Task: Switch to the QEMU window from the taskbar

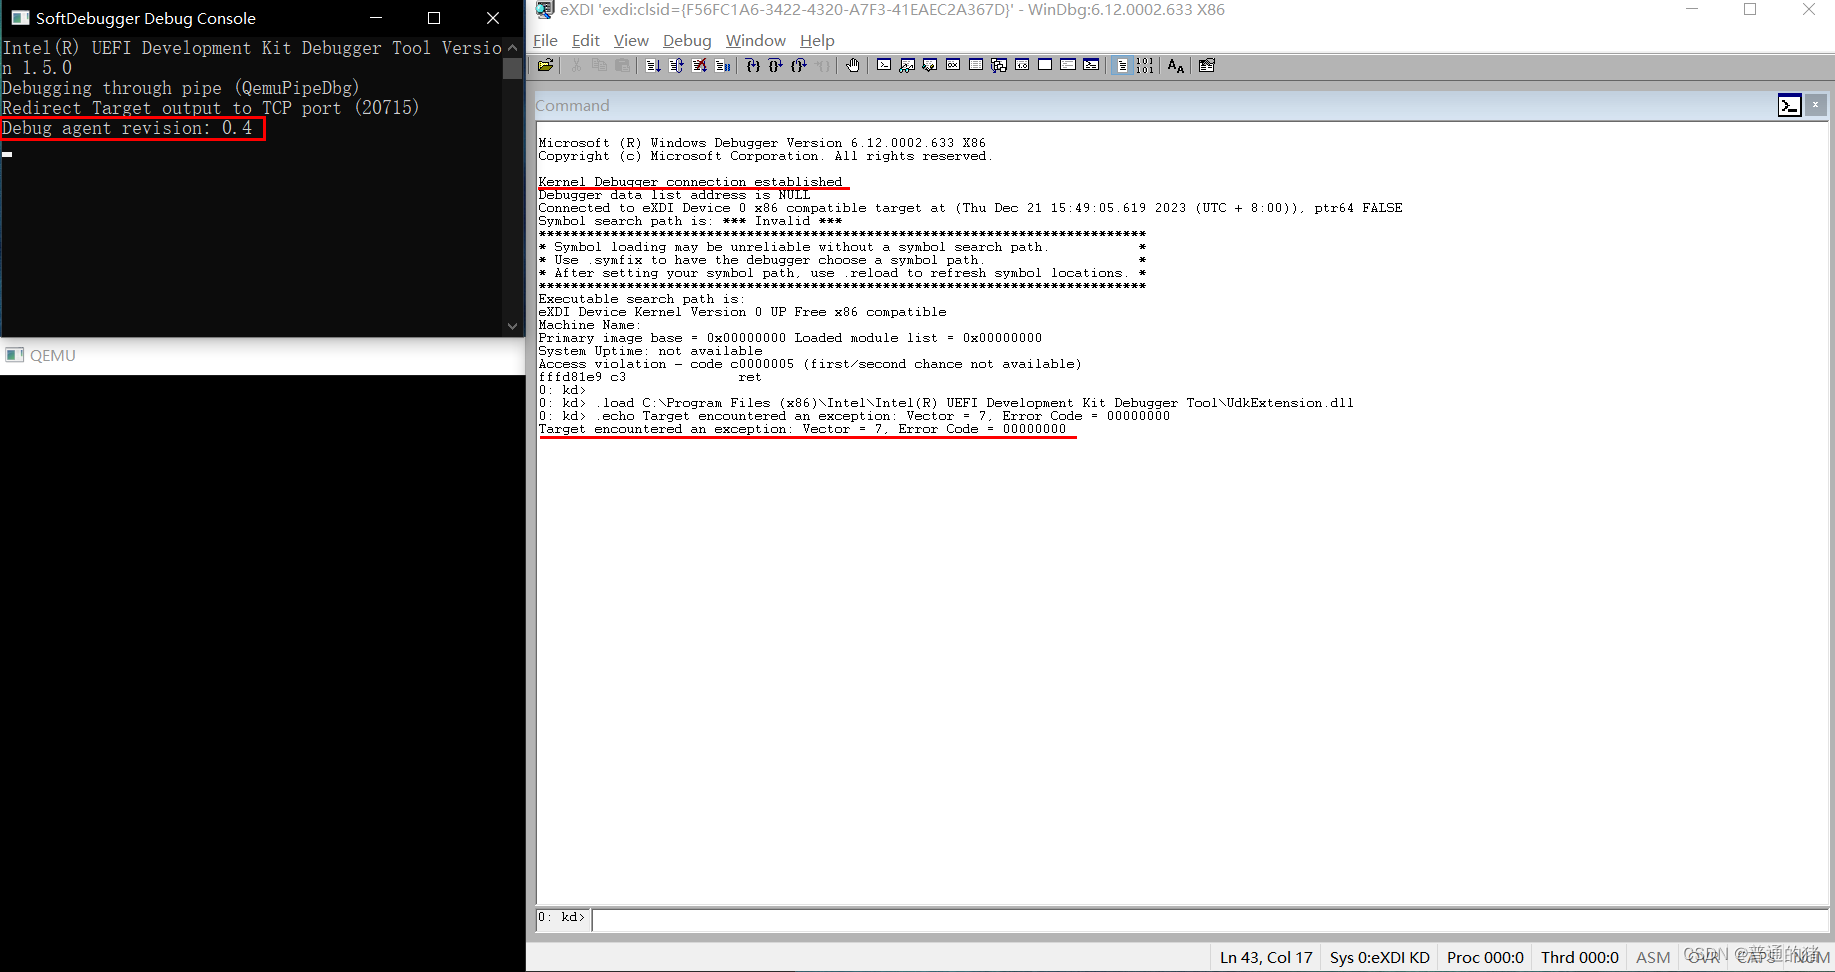Action: (41, 355)
